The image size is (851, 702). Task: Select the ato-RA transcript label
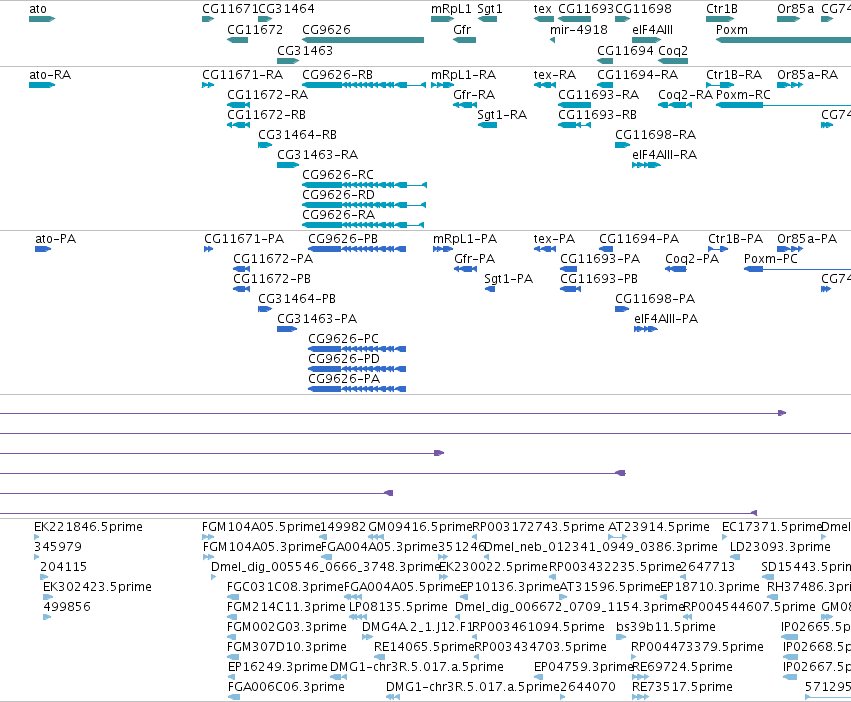(50, 74)
